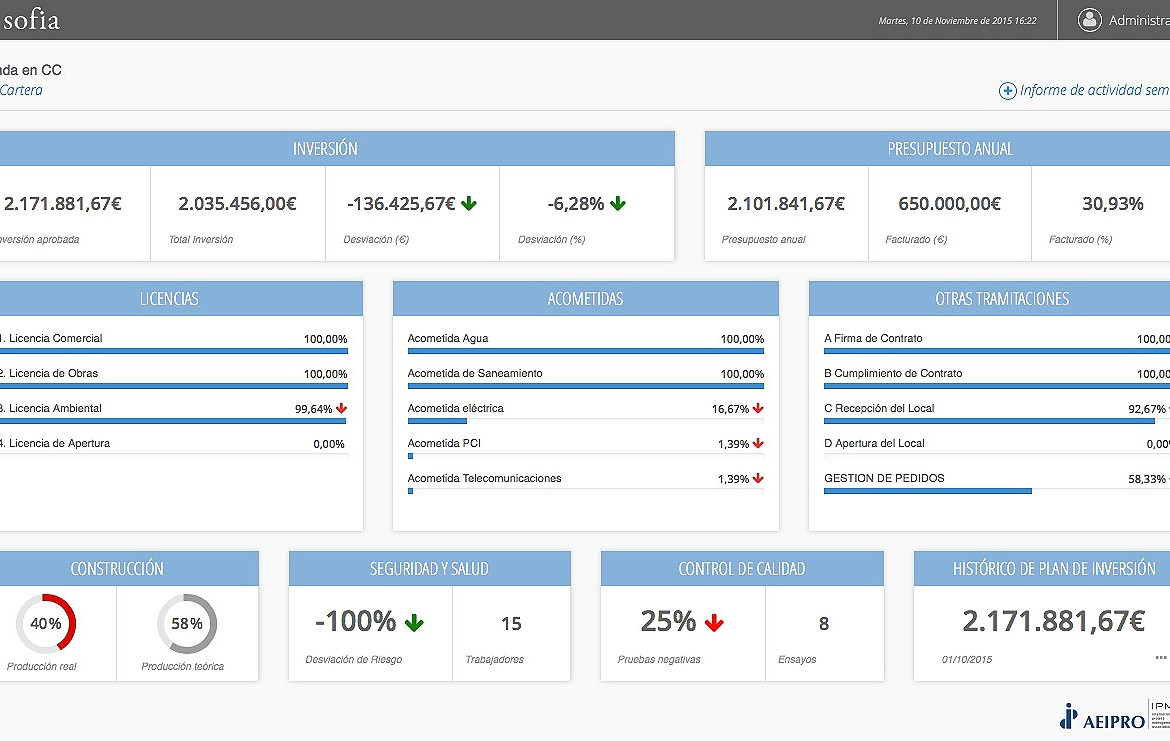
Task: Click red arrow next to 25% negative tests
Action: point(714,622)
